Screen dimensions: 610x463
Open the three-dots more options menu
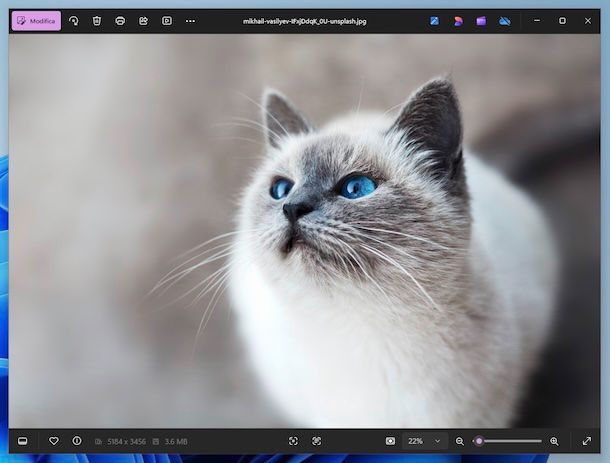click(x=190, y=21)
